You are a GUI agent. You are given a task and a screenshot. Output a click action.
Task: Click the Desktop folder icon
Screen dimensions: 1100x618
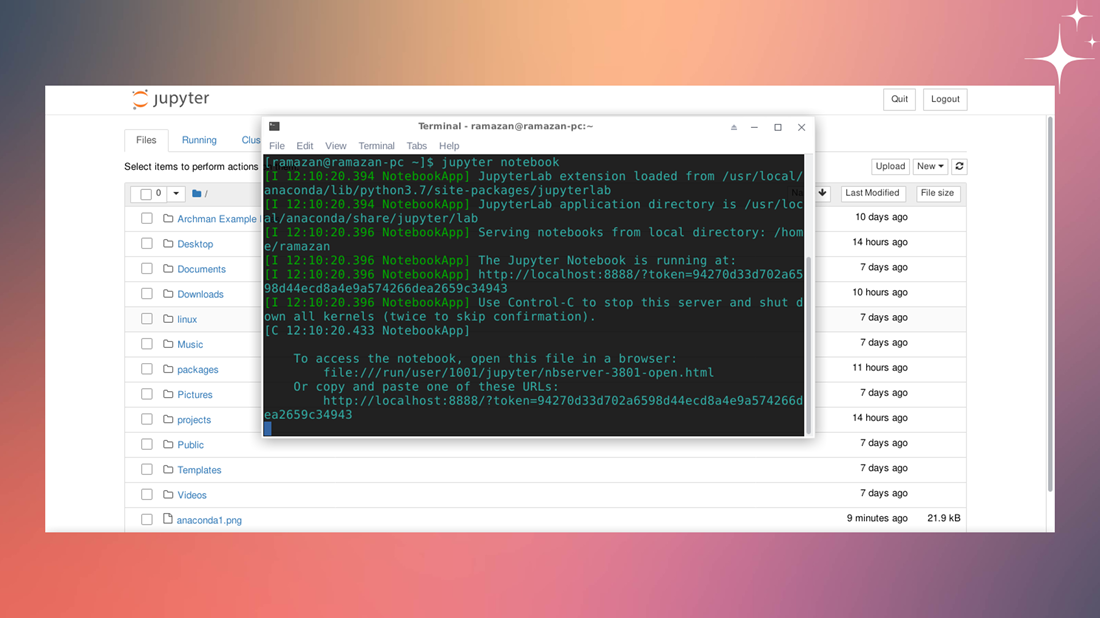coord(168,243)
